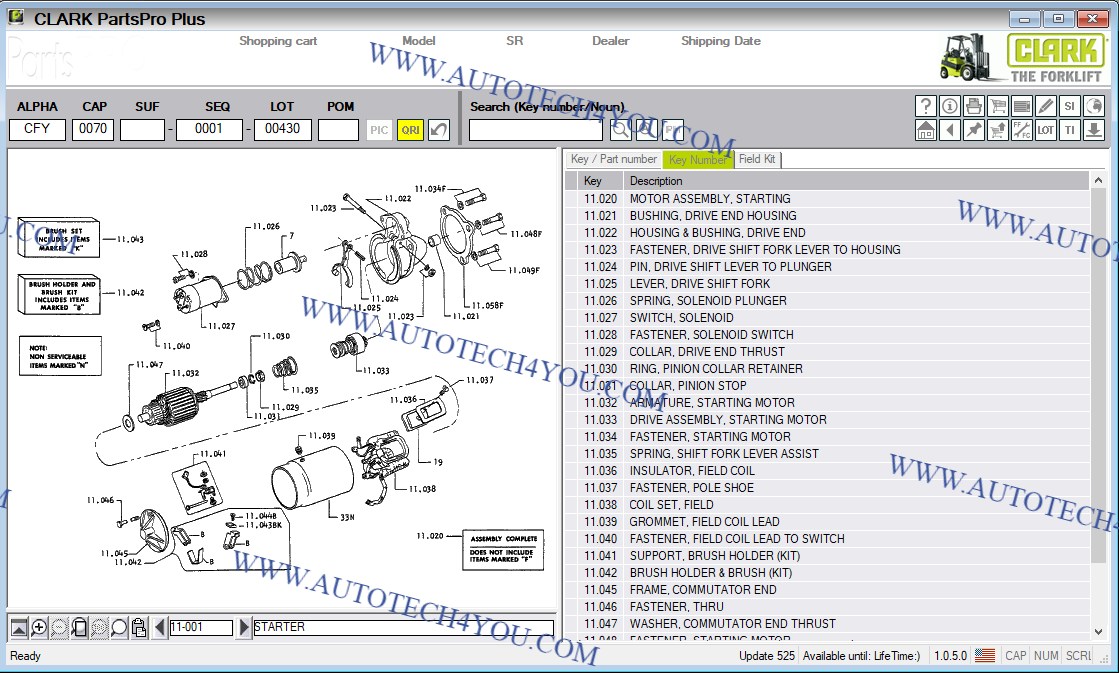
Task: Click the Home icon button
Action: [926, 130]
